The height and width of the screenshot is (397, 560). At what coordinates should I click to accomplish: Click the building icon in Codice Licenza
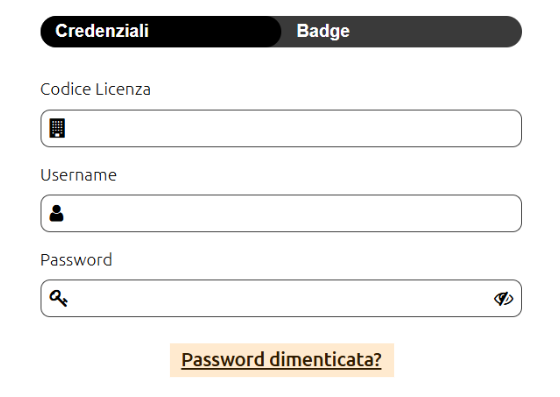[57, 128]
